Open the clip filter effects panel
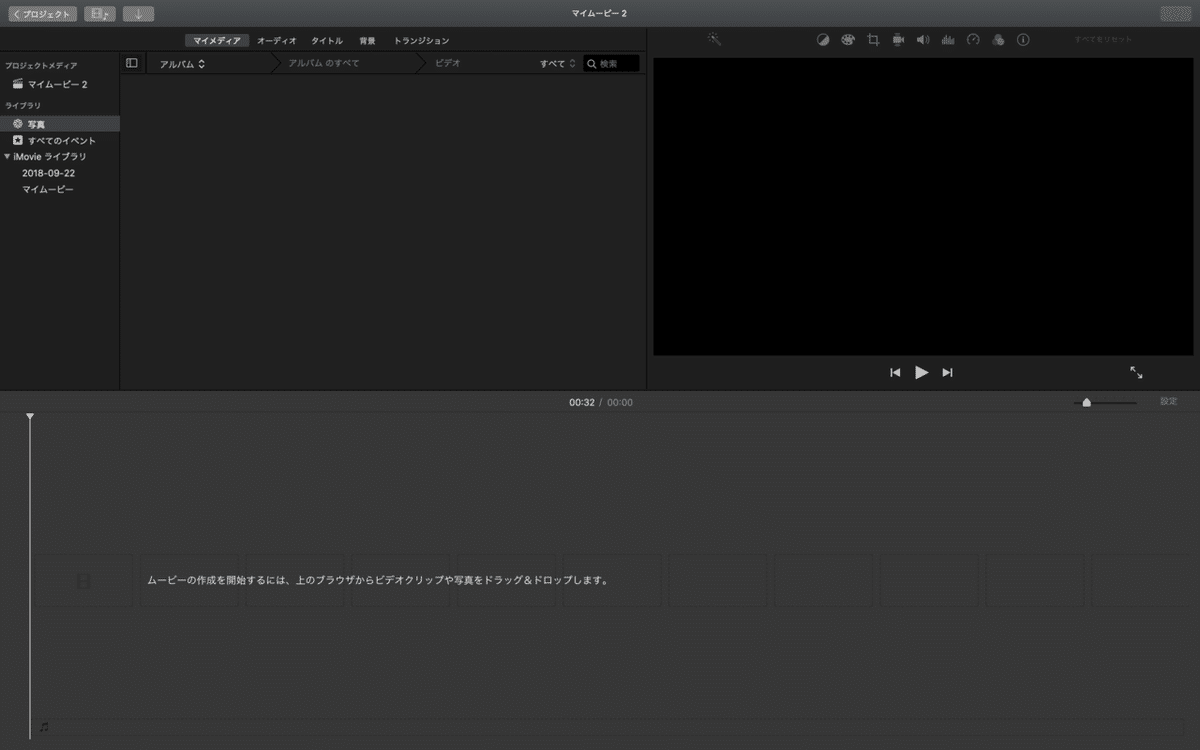Image resolution: width=1200 pixels, height=750 pixels. (x=997, y=40)
